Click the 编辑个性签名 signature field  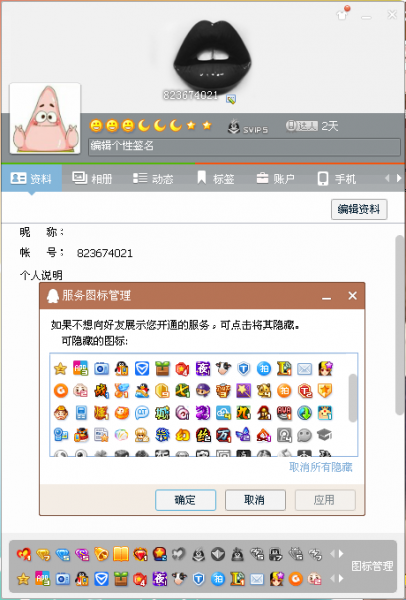pos(245,147)
